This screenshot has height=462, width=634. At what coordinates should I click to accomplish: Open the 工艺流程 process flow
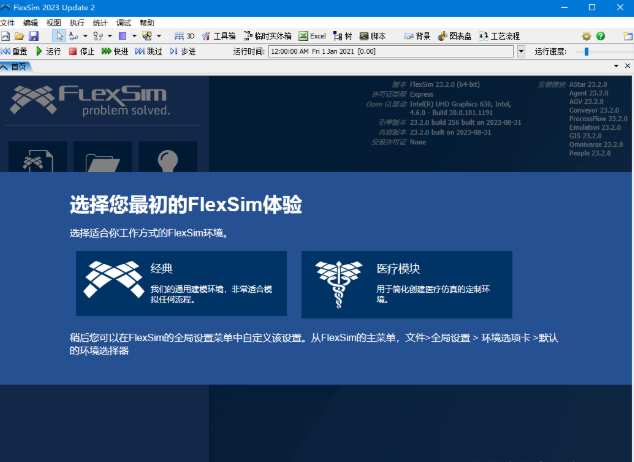click(x=499, y=36)
